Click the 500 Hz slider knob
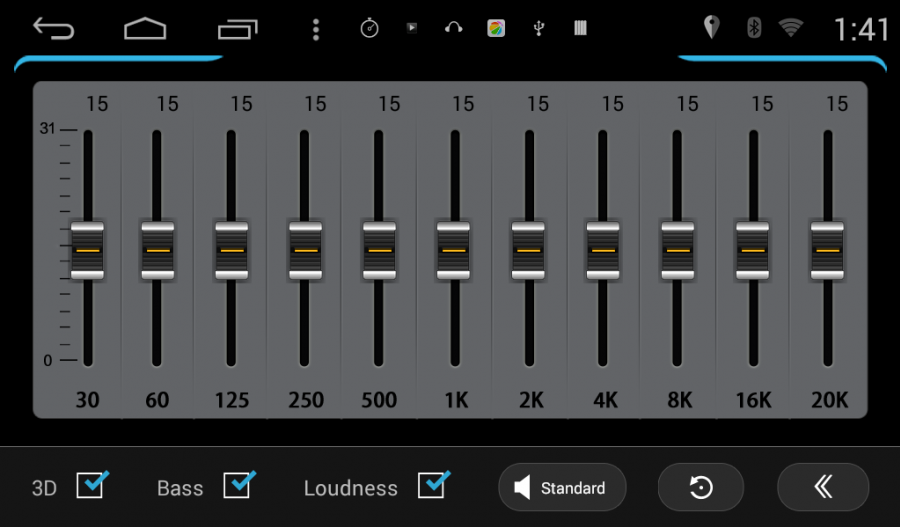Screen dimensions: 900x527 (379, 250)
